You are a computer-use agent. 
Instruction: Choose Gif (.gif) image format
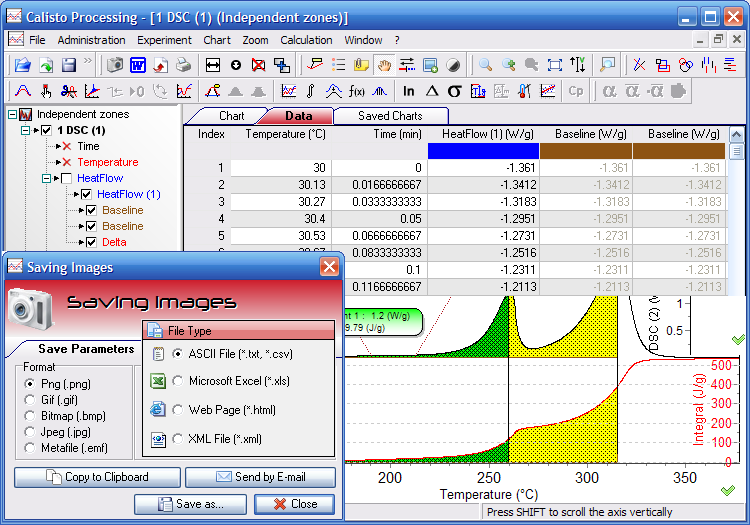(30, 400)
